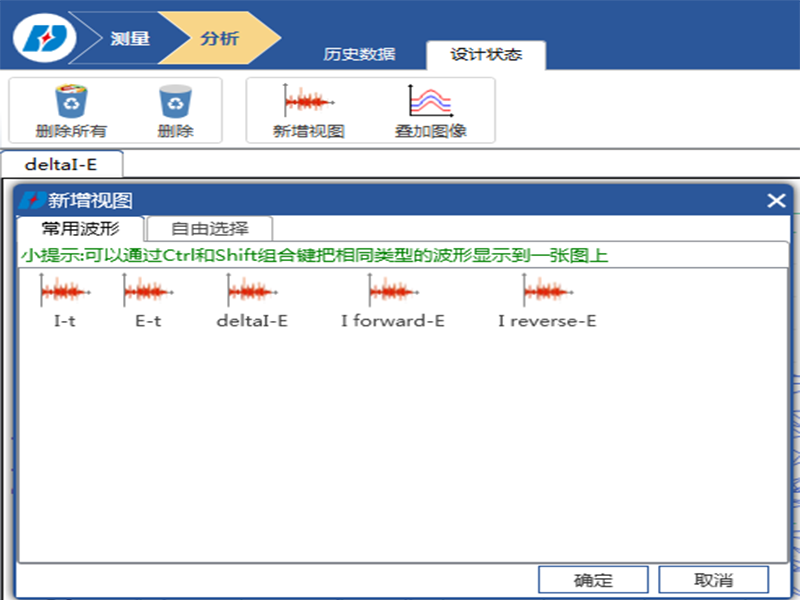Click the application logo icon
800x600 pixels.
(45, 38)
